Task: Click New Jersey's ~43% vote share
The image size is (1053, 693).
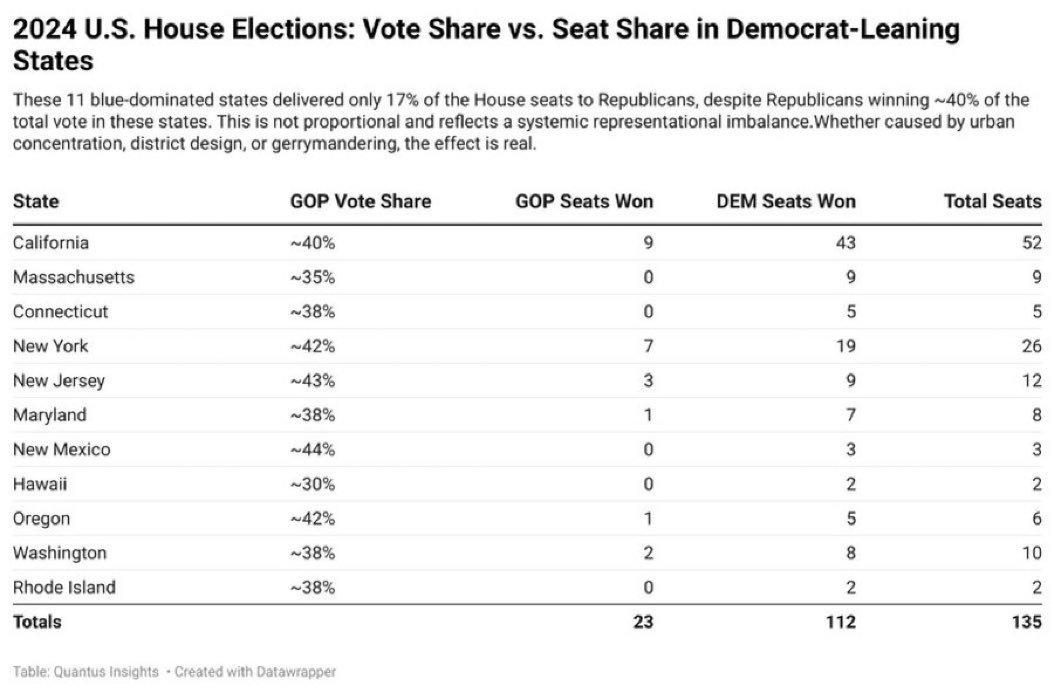Action: coord(312,381)
